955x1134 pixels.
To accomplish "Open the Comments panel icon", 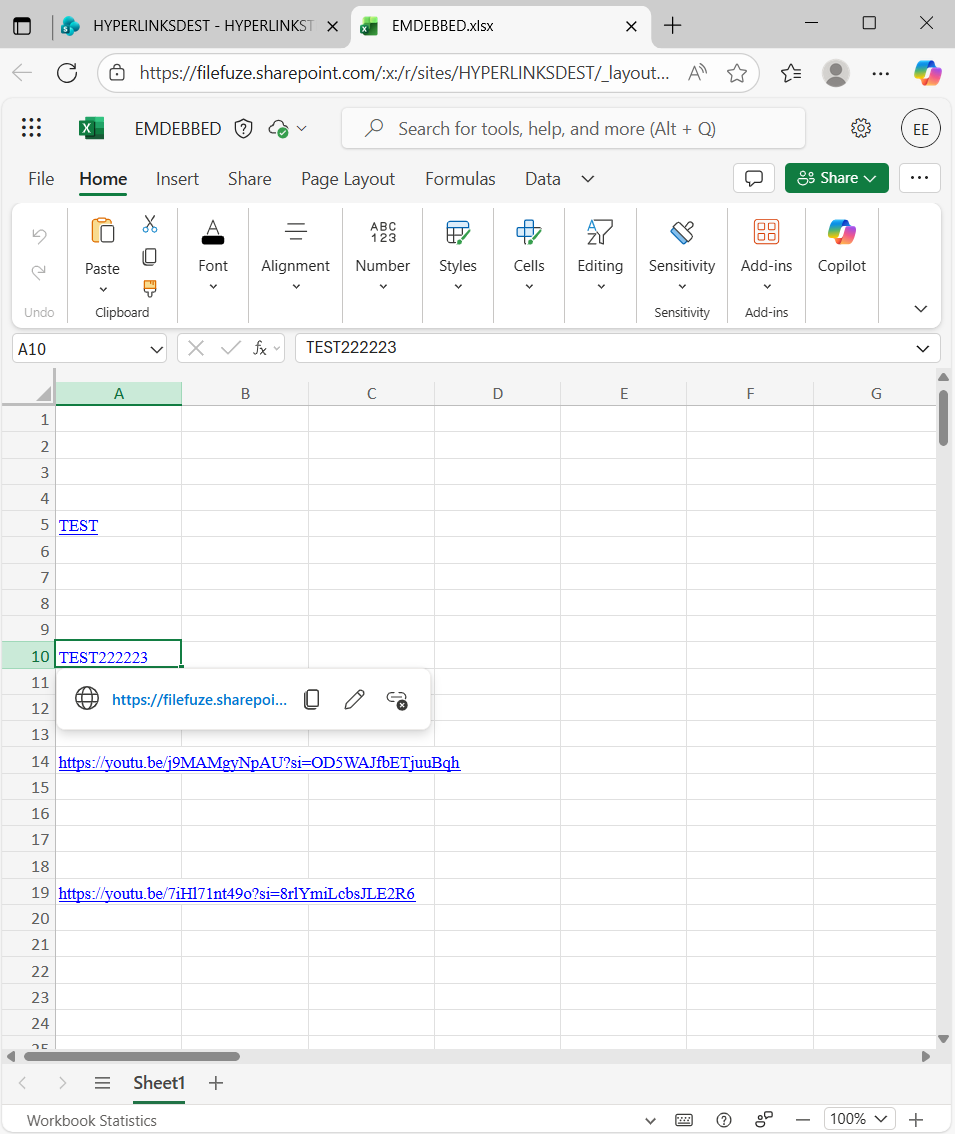I will click(x=754, y=178).
